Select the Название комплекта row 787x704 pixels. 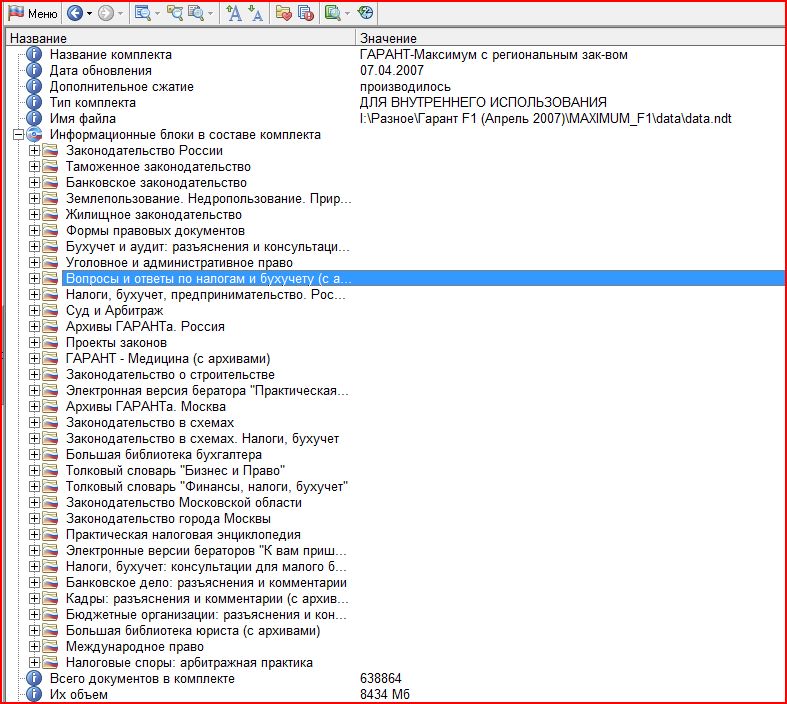[x=110, y=54]
